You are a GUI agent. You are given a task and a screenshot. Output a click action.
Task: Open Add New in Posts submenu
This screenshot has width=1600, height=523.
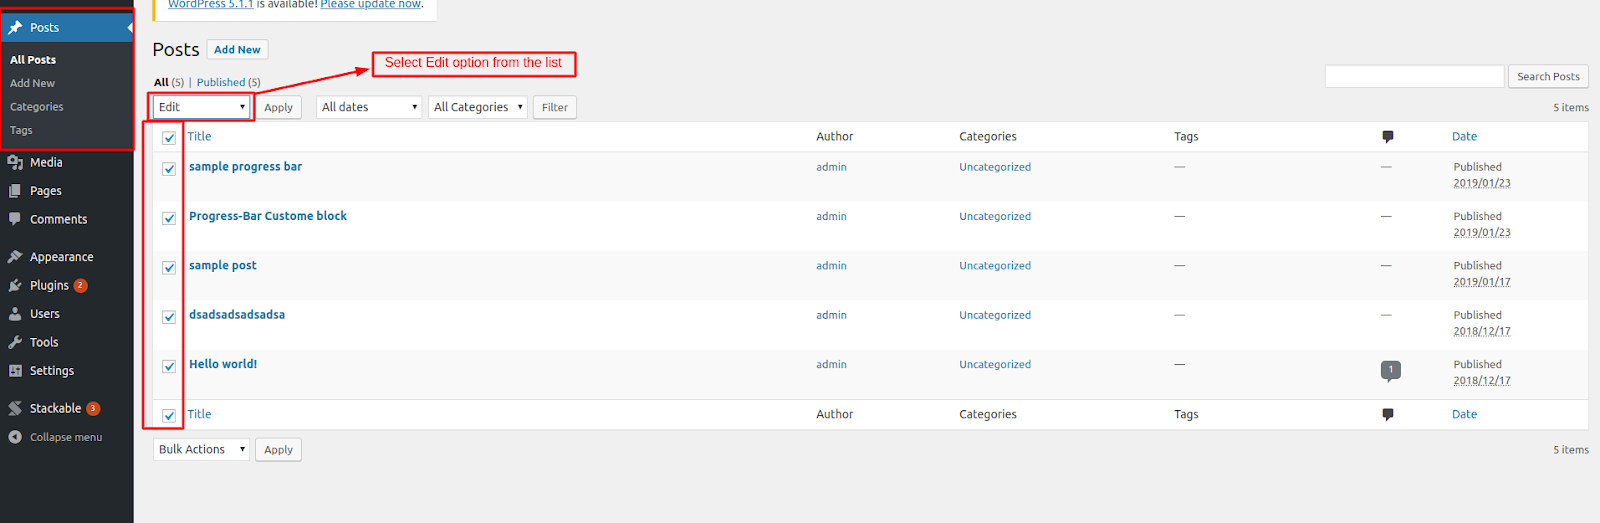[x=32, y=84]
